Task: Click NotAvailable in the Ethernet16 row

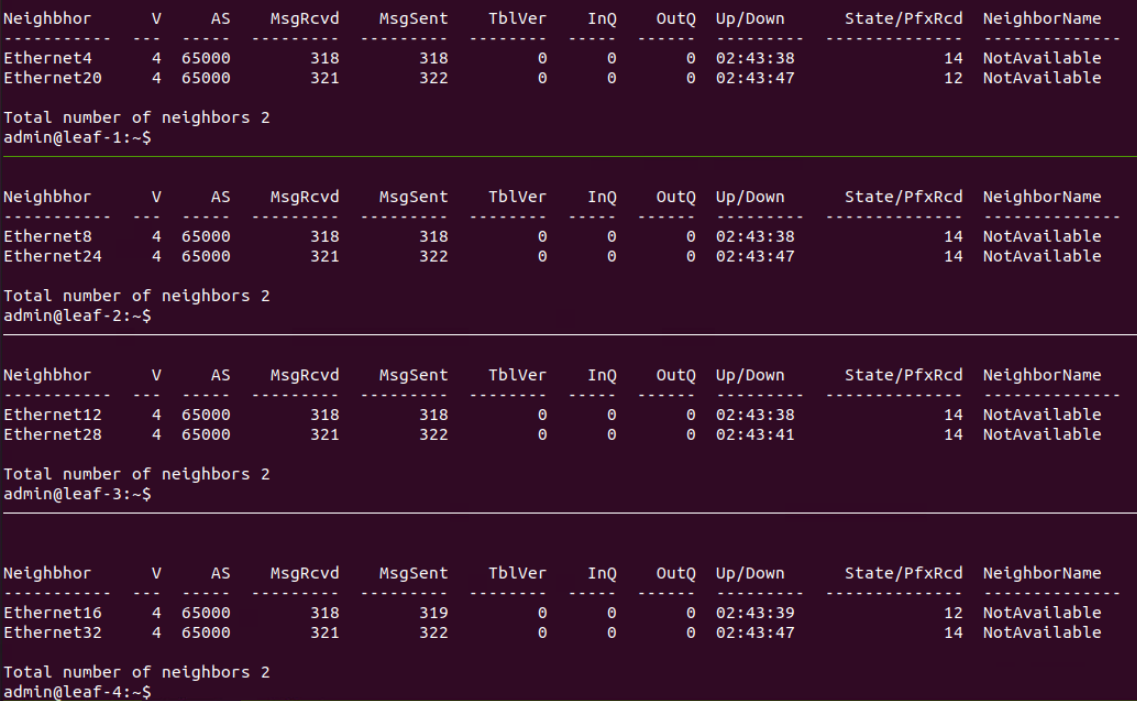Action: (x=1042, y=613)
